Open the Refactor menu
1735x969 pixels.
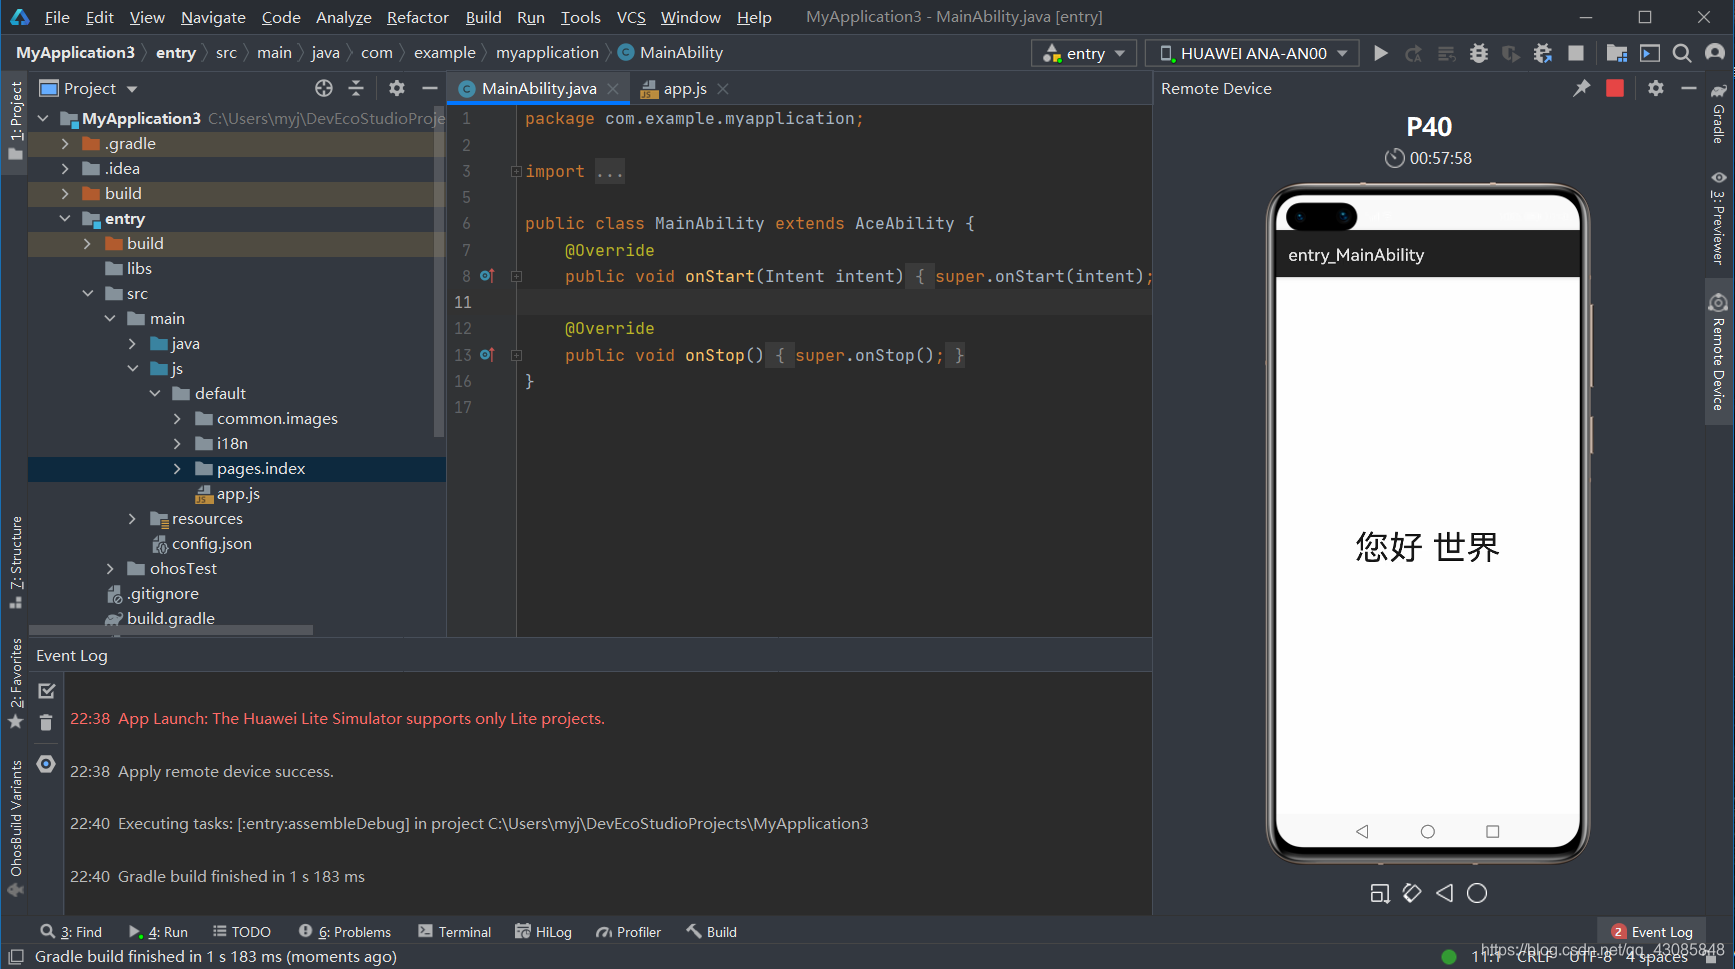coord(418,17)
